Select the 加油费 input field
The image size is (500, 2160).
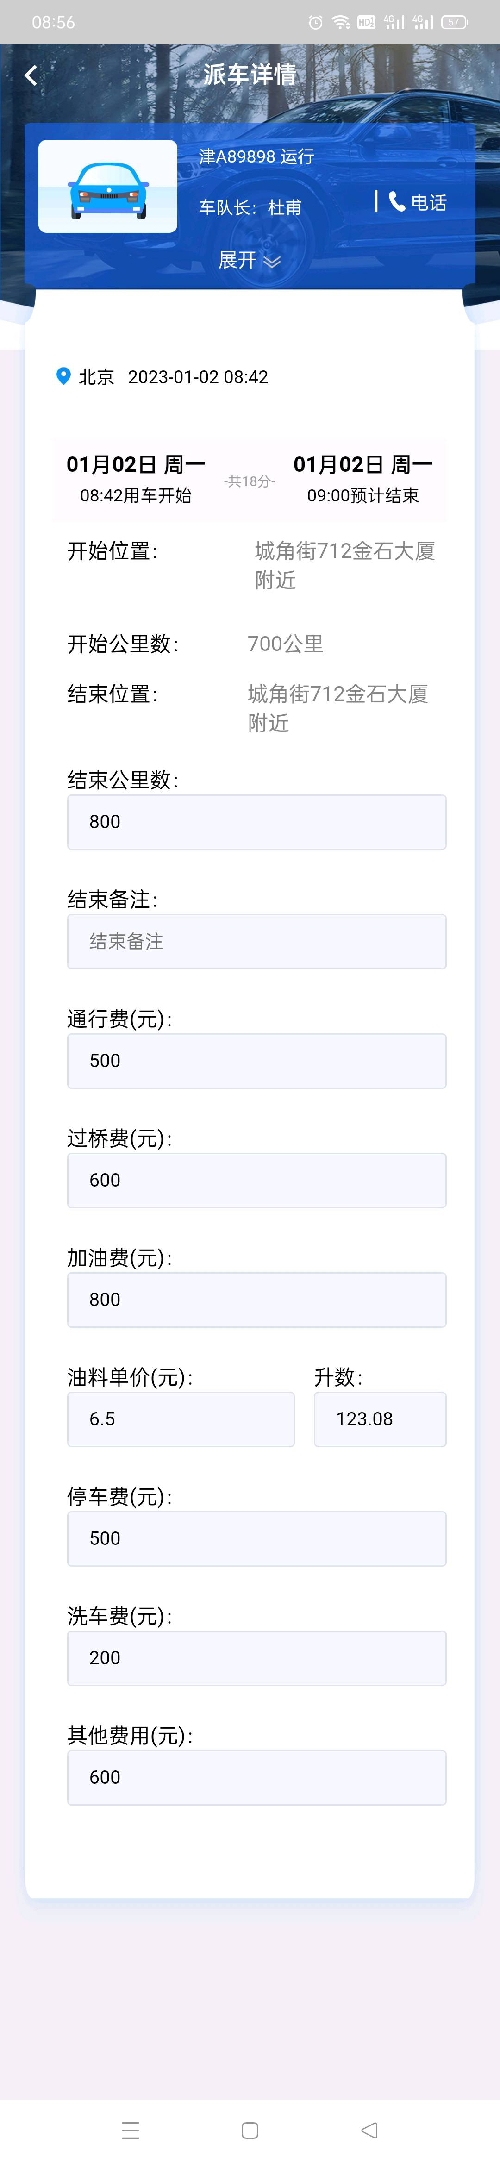[257, 1300]
